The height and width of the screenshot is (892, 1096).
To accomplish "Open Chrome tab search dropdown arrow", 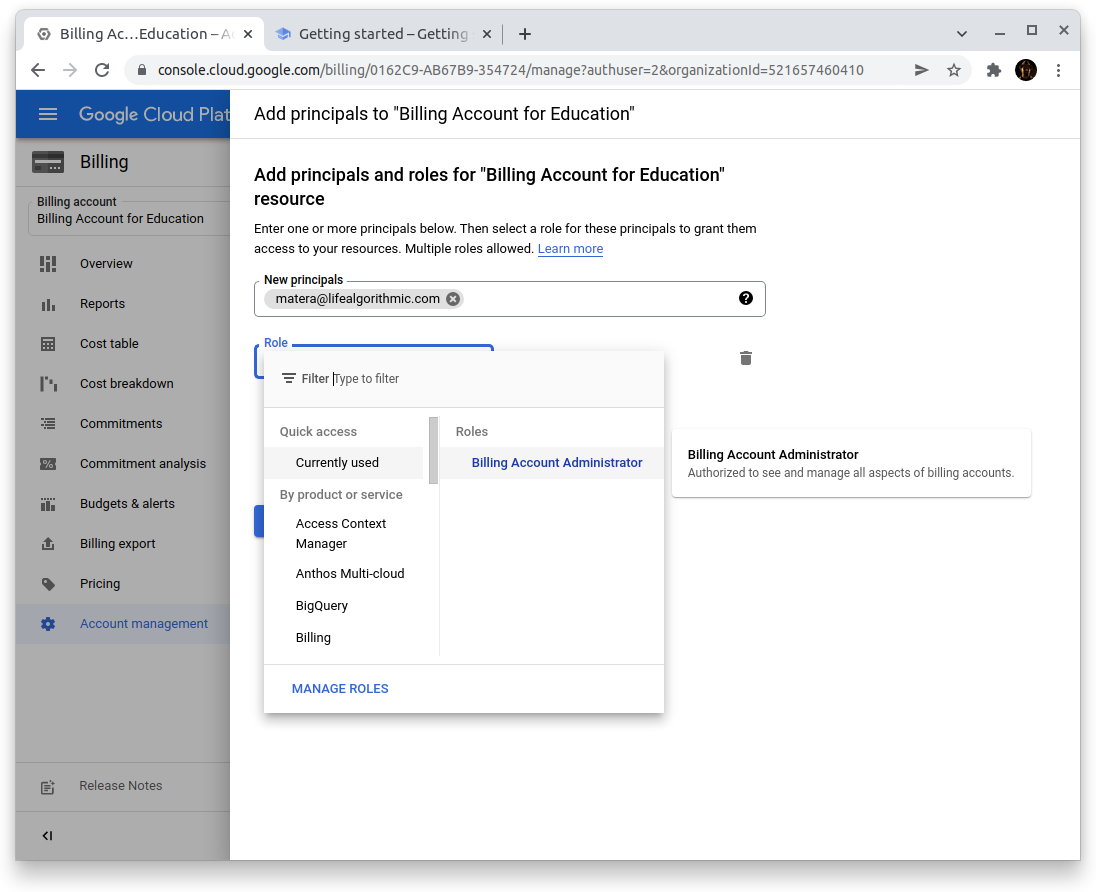I will point(961,34).
